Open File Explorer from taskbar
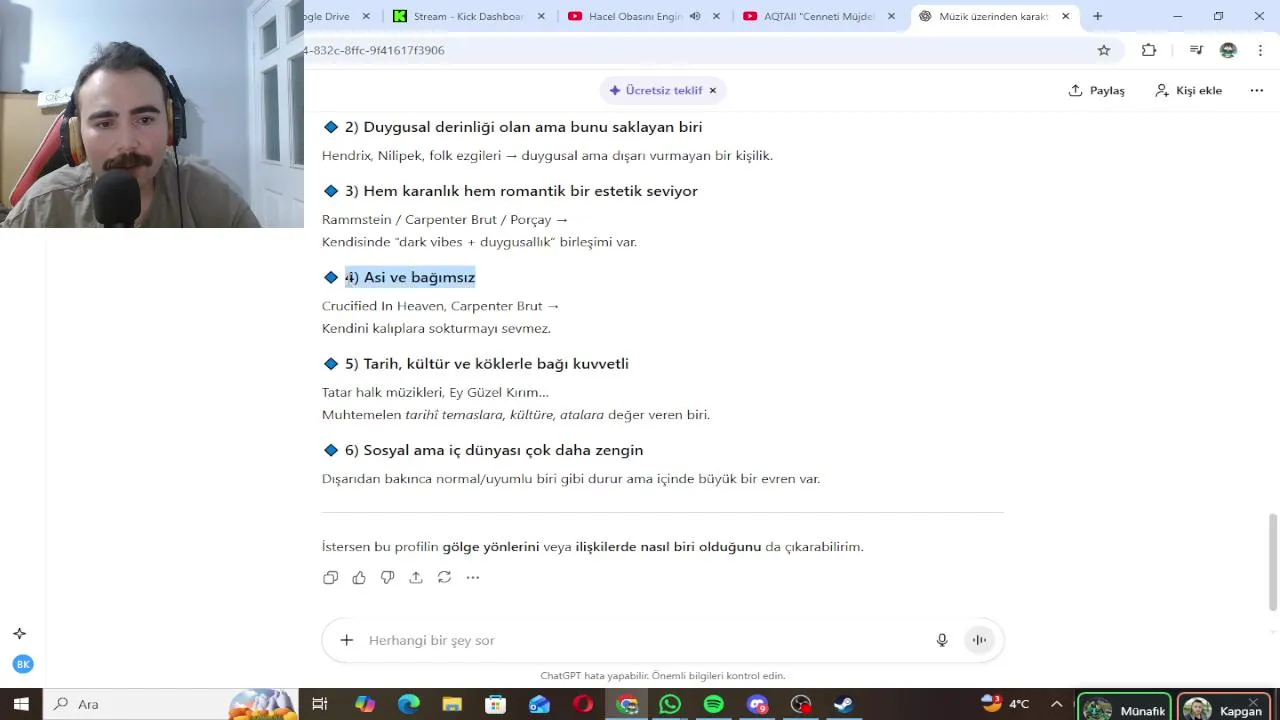 click(x=452, y=704)
